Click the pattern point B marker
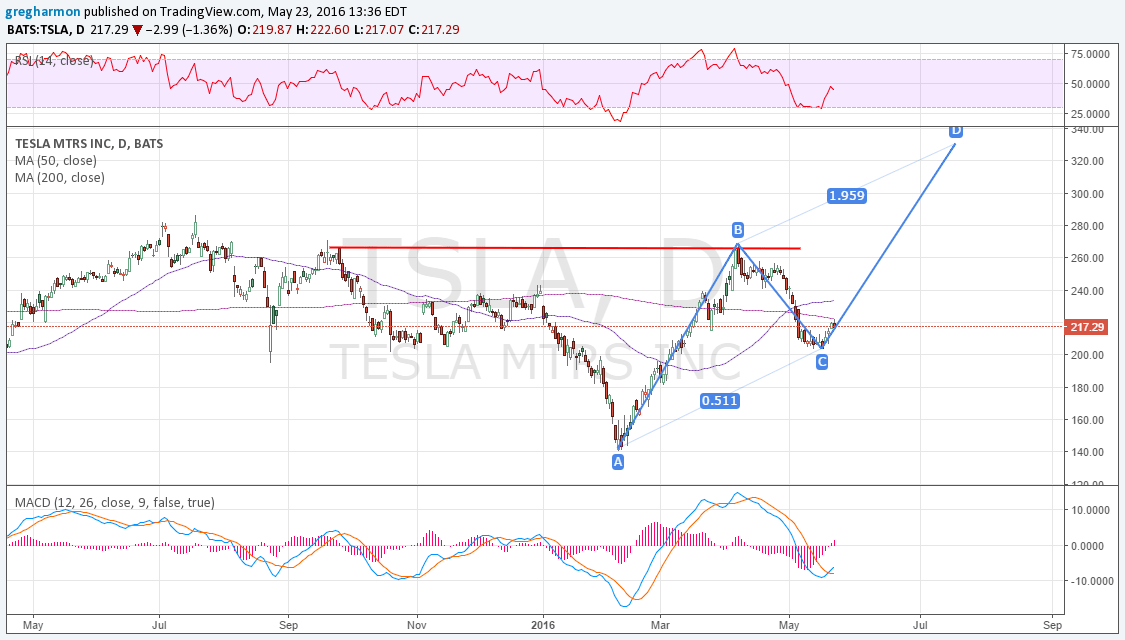The height and width of the screenshot is (640, 1125). 738,230
